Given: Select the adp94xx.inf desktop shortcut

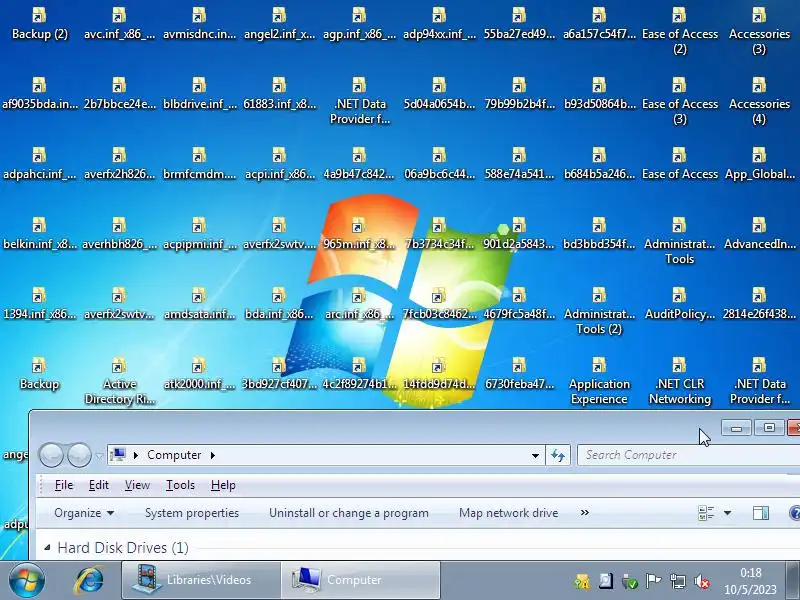Looking at the screenshot, I should click(x=439, y=24).
